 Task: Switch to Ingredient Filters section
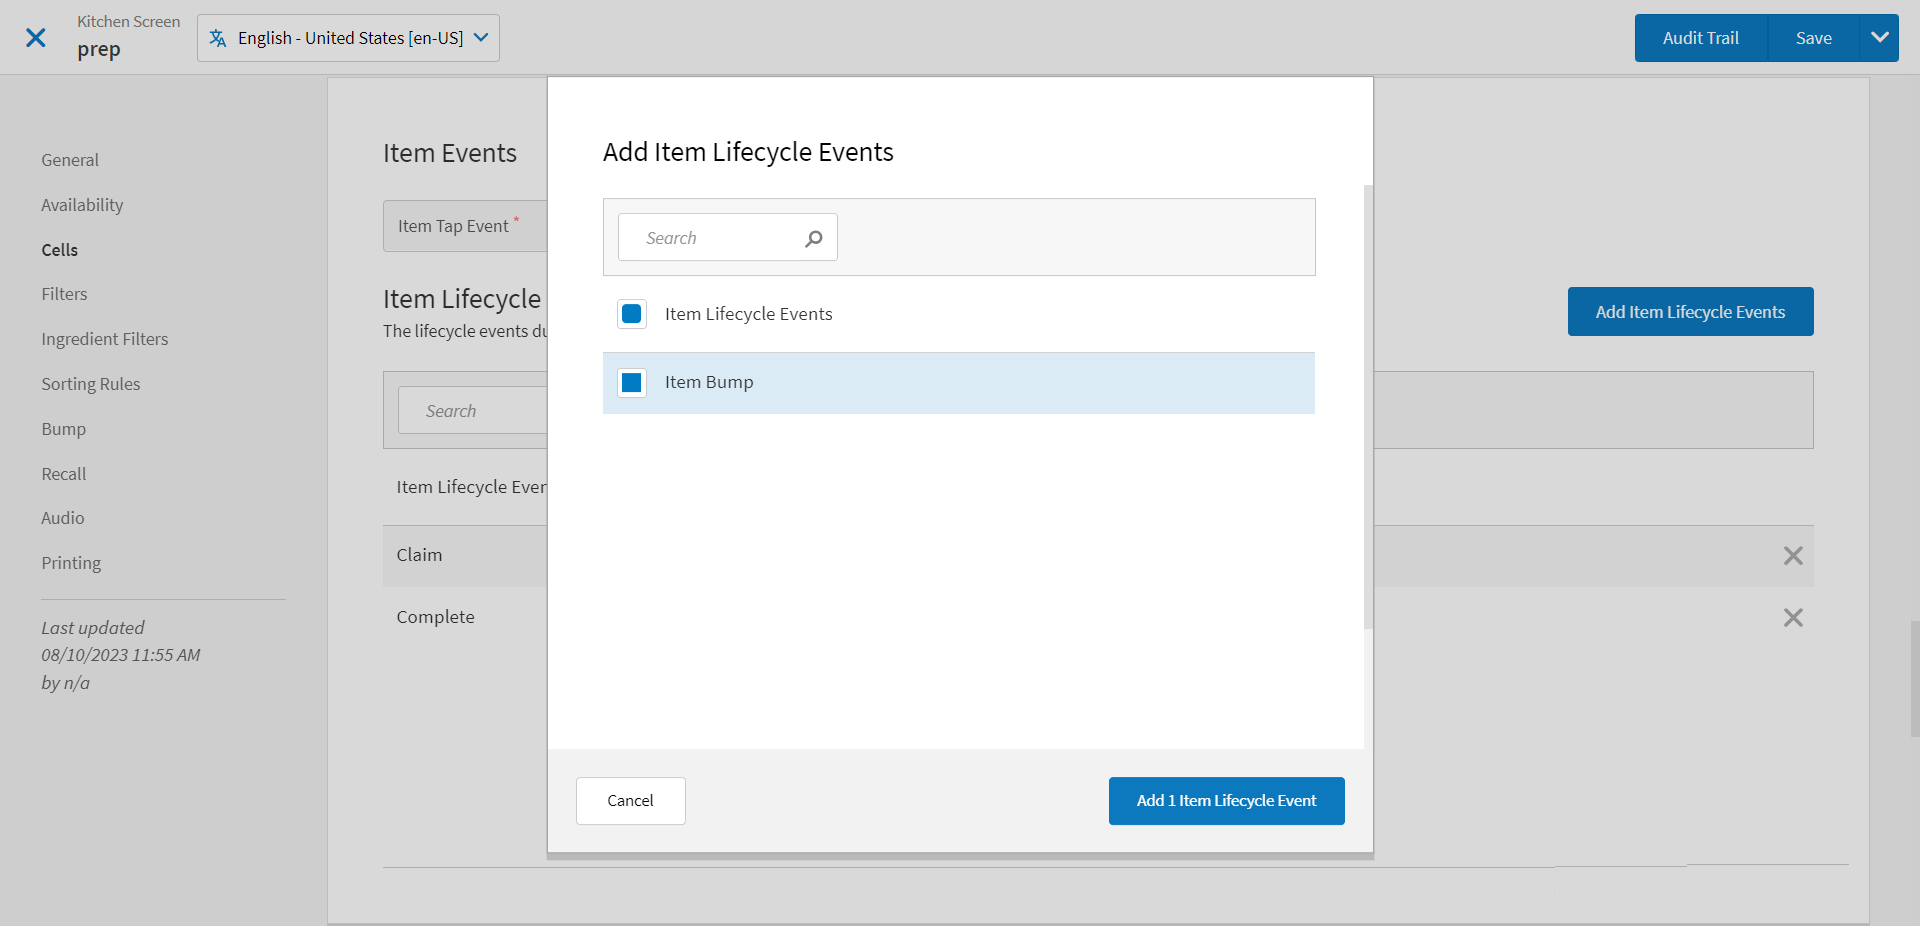105,339
